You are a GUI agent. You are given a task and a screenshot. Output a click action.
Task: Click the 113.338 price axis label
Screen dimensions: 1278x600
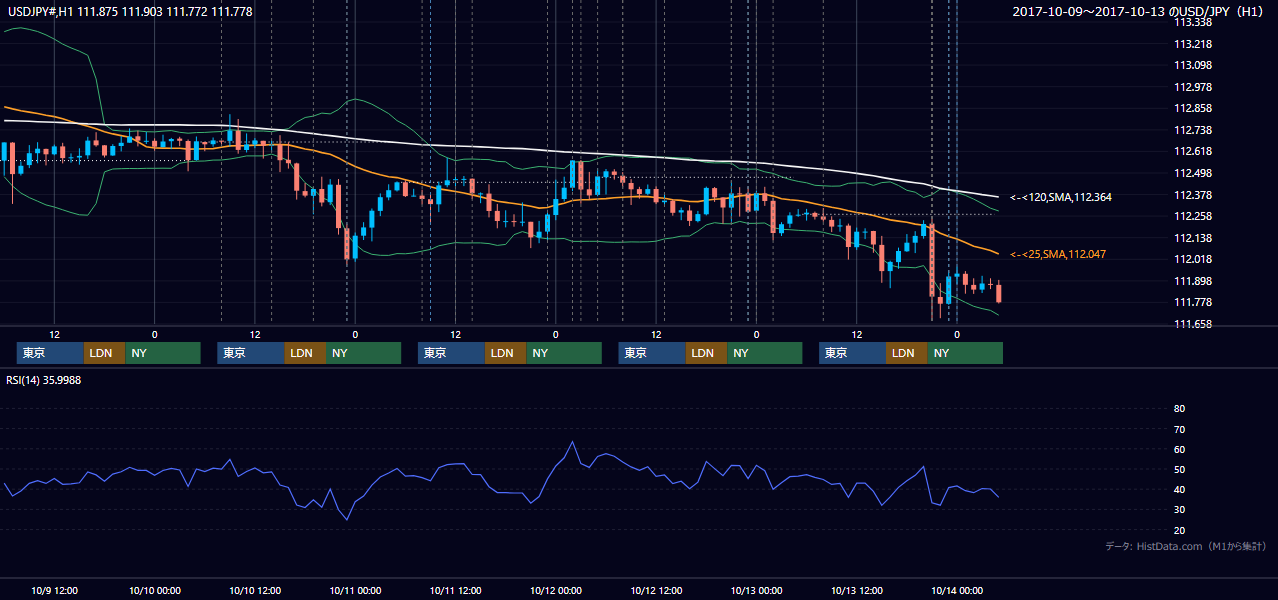pos(1193,22)
